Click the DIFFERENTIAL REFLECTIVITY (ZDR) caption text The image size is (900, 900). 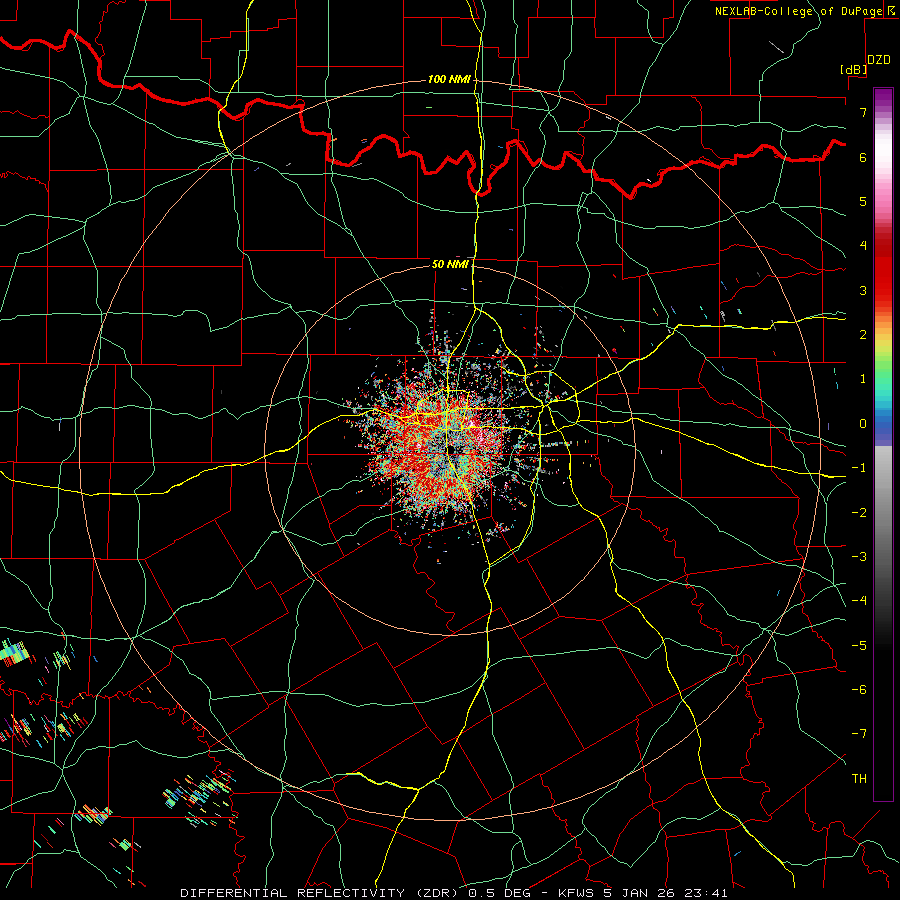pyautogui.click(x=319, y=893)
